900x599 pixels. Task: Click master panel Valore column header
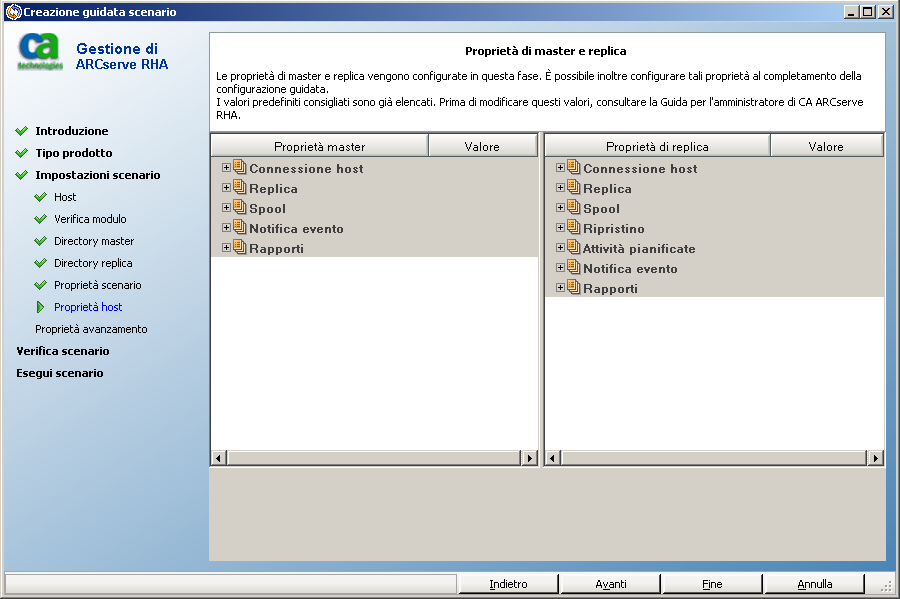pyautogui.click(x=482, y=146)
